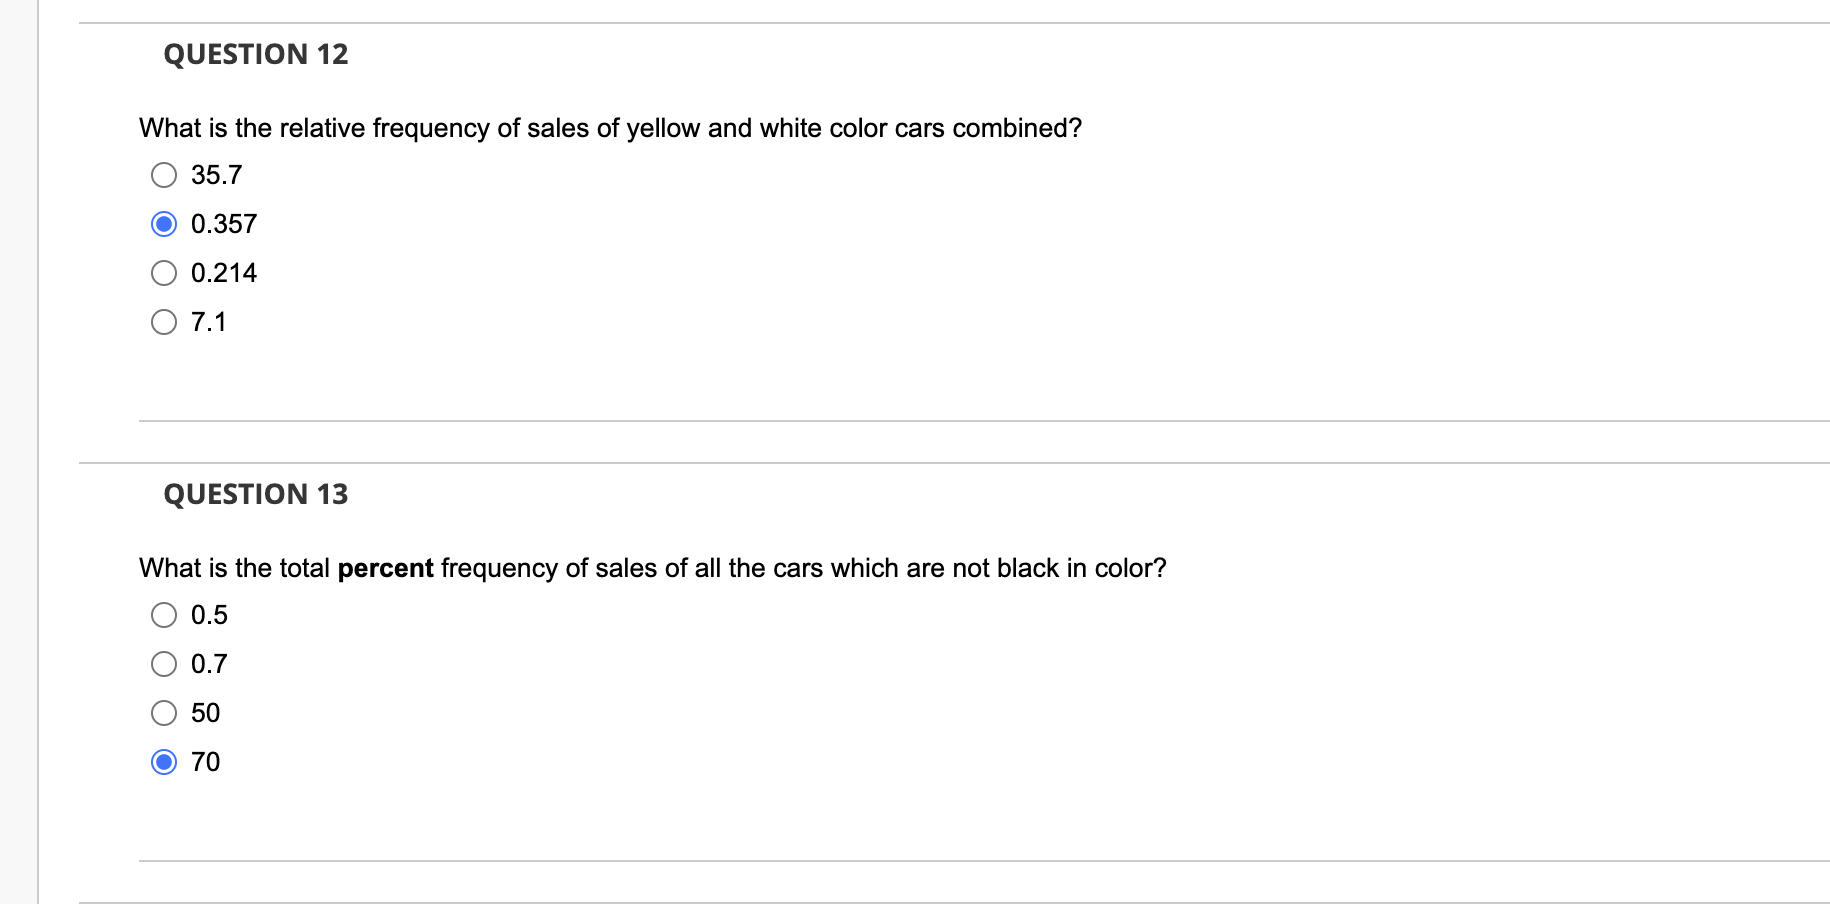Select the 0.357 answer option
The width and height of the screenshot is (1830, 904).
(164, 223)
